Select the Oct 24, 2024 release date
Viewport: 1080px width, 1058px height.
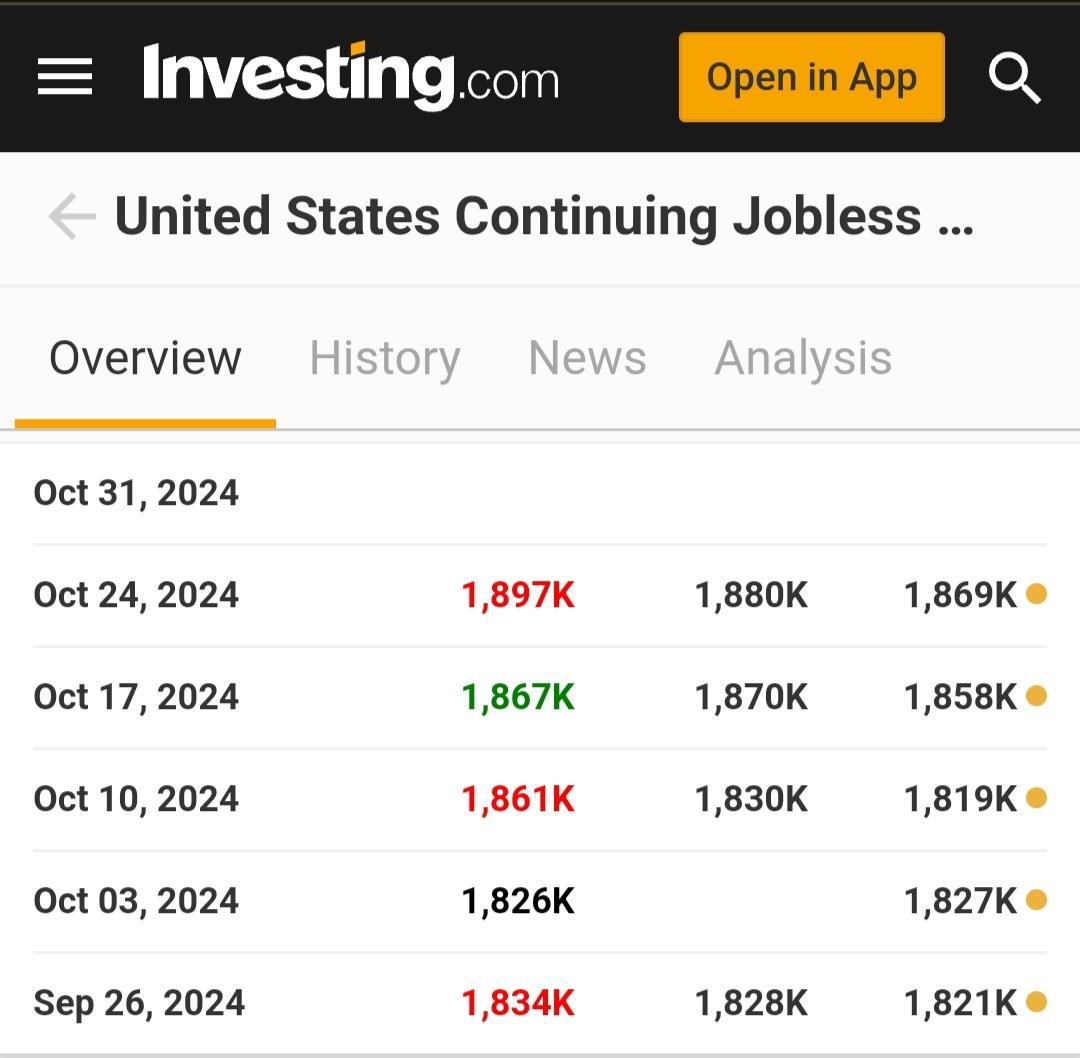[136, 594]
